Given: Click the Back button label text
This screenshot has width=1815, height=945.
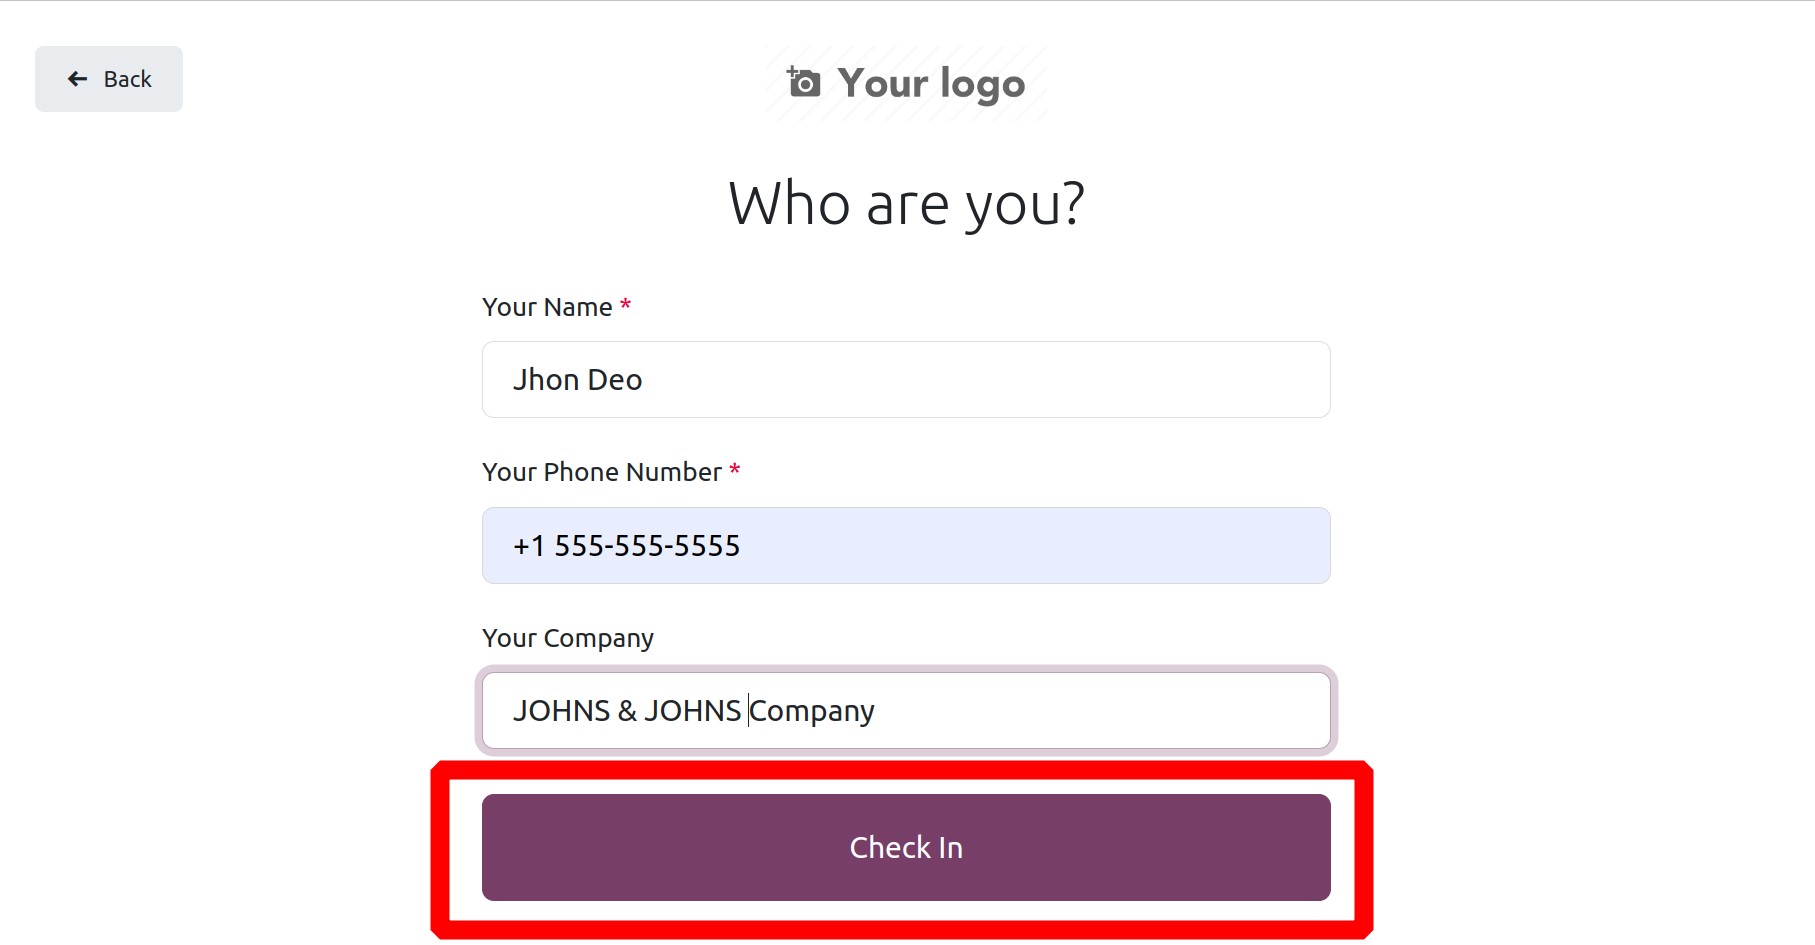Looking at the screenshot, I should click(128, 79).
